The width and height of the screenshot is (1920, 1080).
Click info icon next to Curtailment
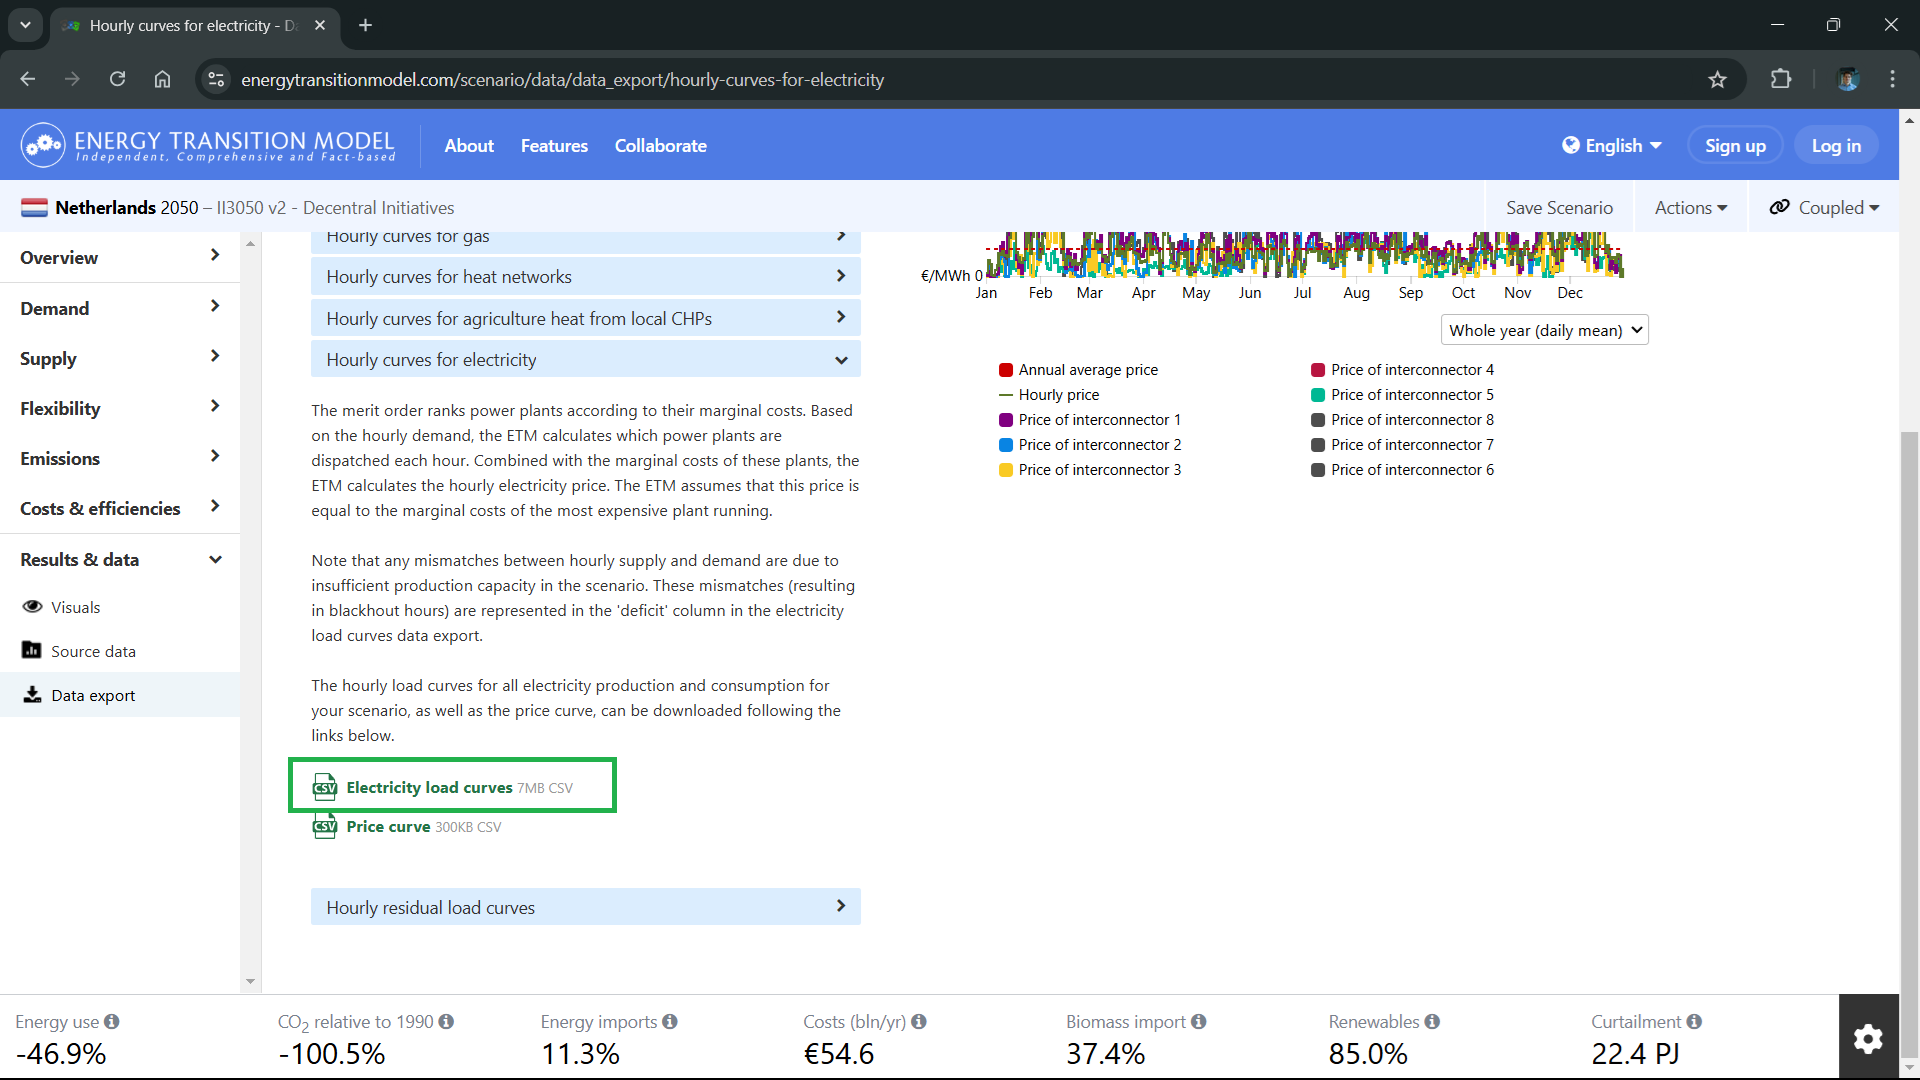(1694, 1021)
